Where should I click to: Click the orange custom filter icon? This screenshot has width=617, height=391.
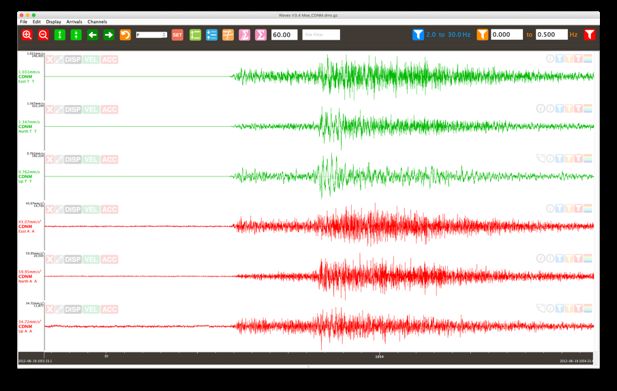pyautogui.click(x=482, y=35)
